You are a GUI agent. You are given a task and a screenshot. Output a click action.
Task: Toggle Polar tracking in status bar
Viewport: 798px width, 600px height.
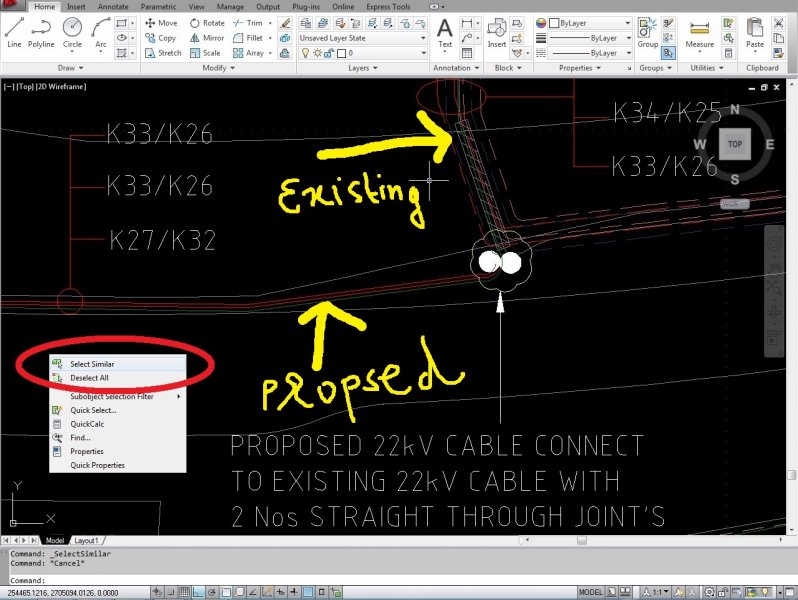[212, 592]
